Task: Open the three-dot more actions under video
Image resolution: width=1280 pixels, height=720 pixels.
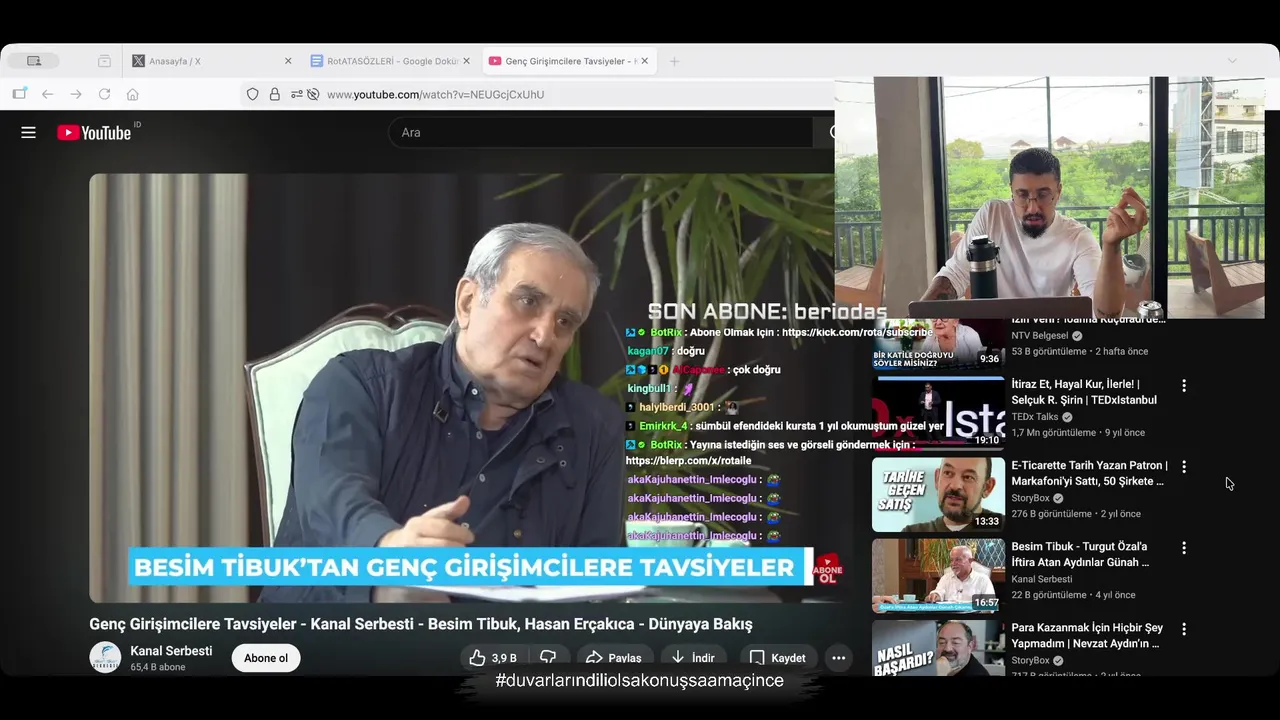Action: pos(839,658)
